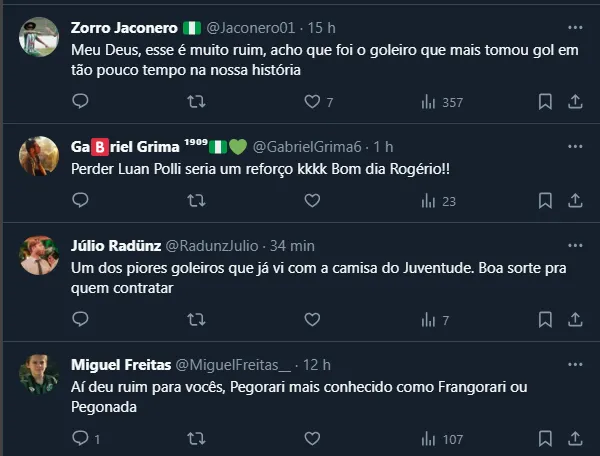Reply to Miguel Freitas's tweet with 1 reply
This screenshot has width=600, height=456.
[81, 439]
